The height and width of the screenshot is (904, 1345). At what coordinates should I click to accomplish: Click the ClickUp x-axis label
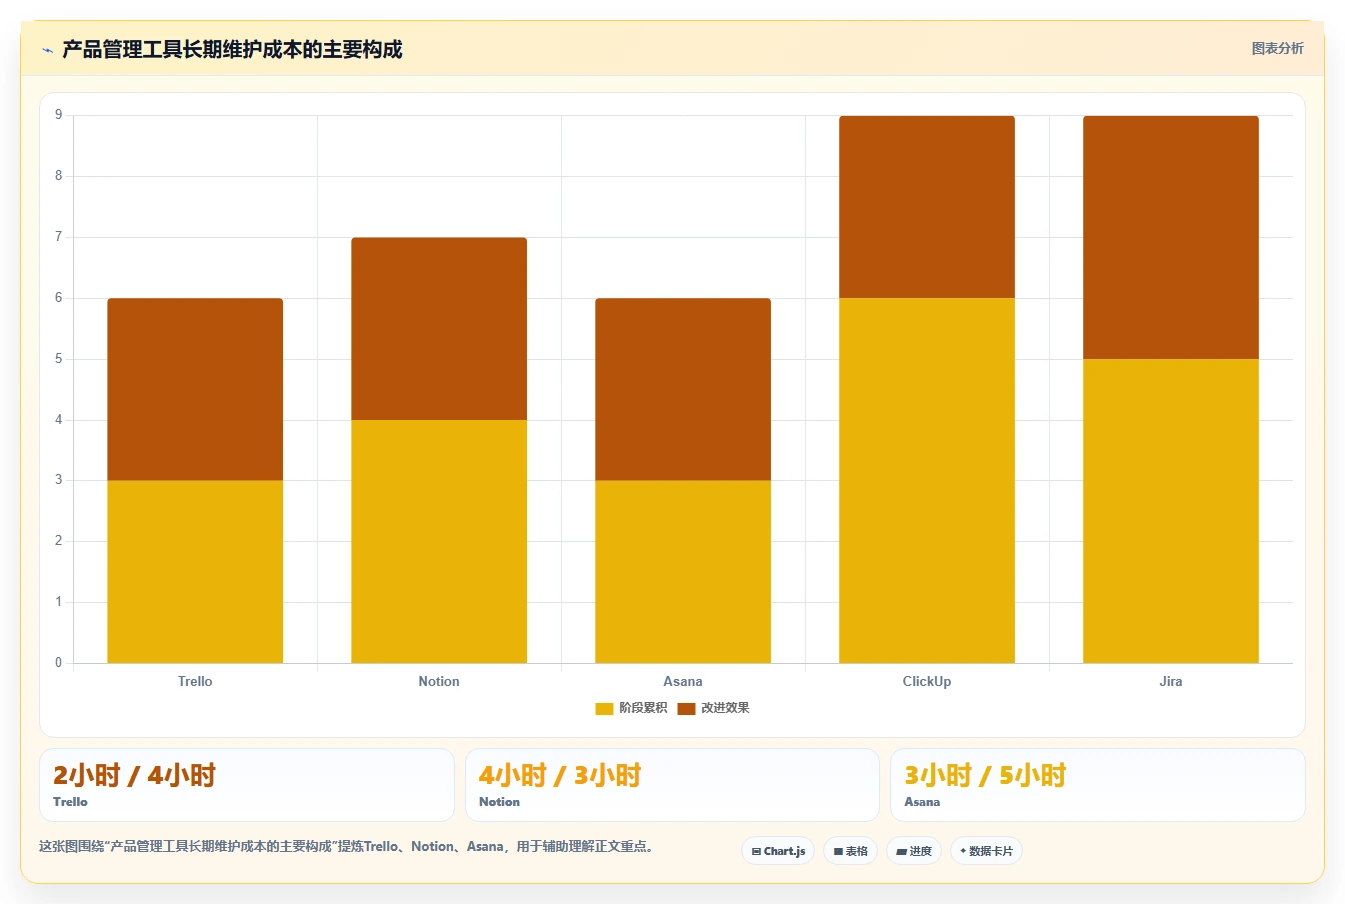coord(927,681)
